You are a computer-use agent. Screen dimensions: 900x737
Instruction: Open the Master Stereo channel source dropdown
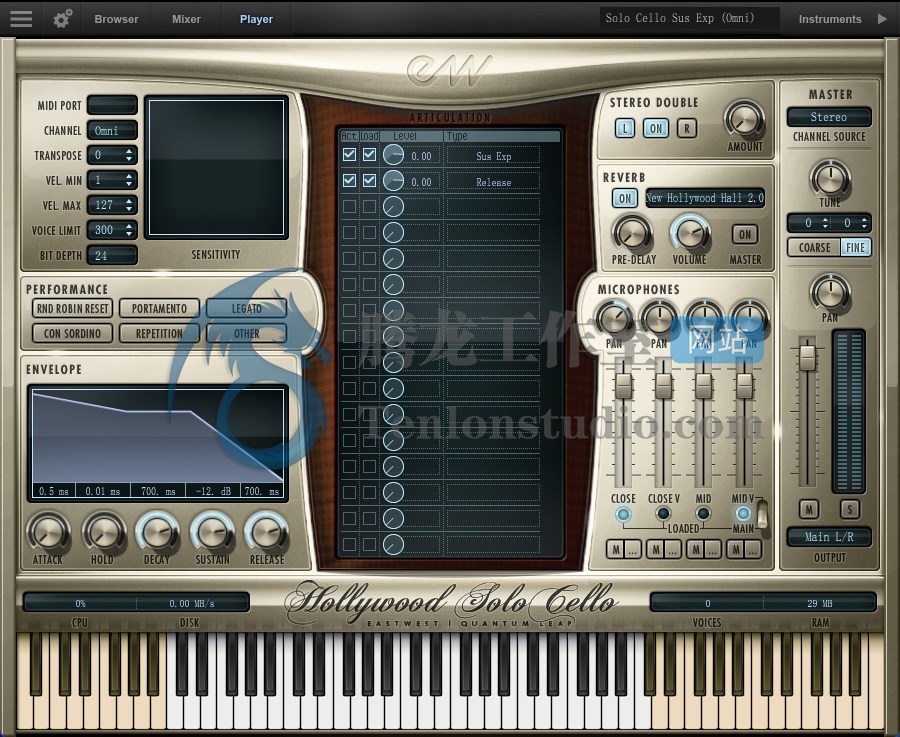[829, 117]
